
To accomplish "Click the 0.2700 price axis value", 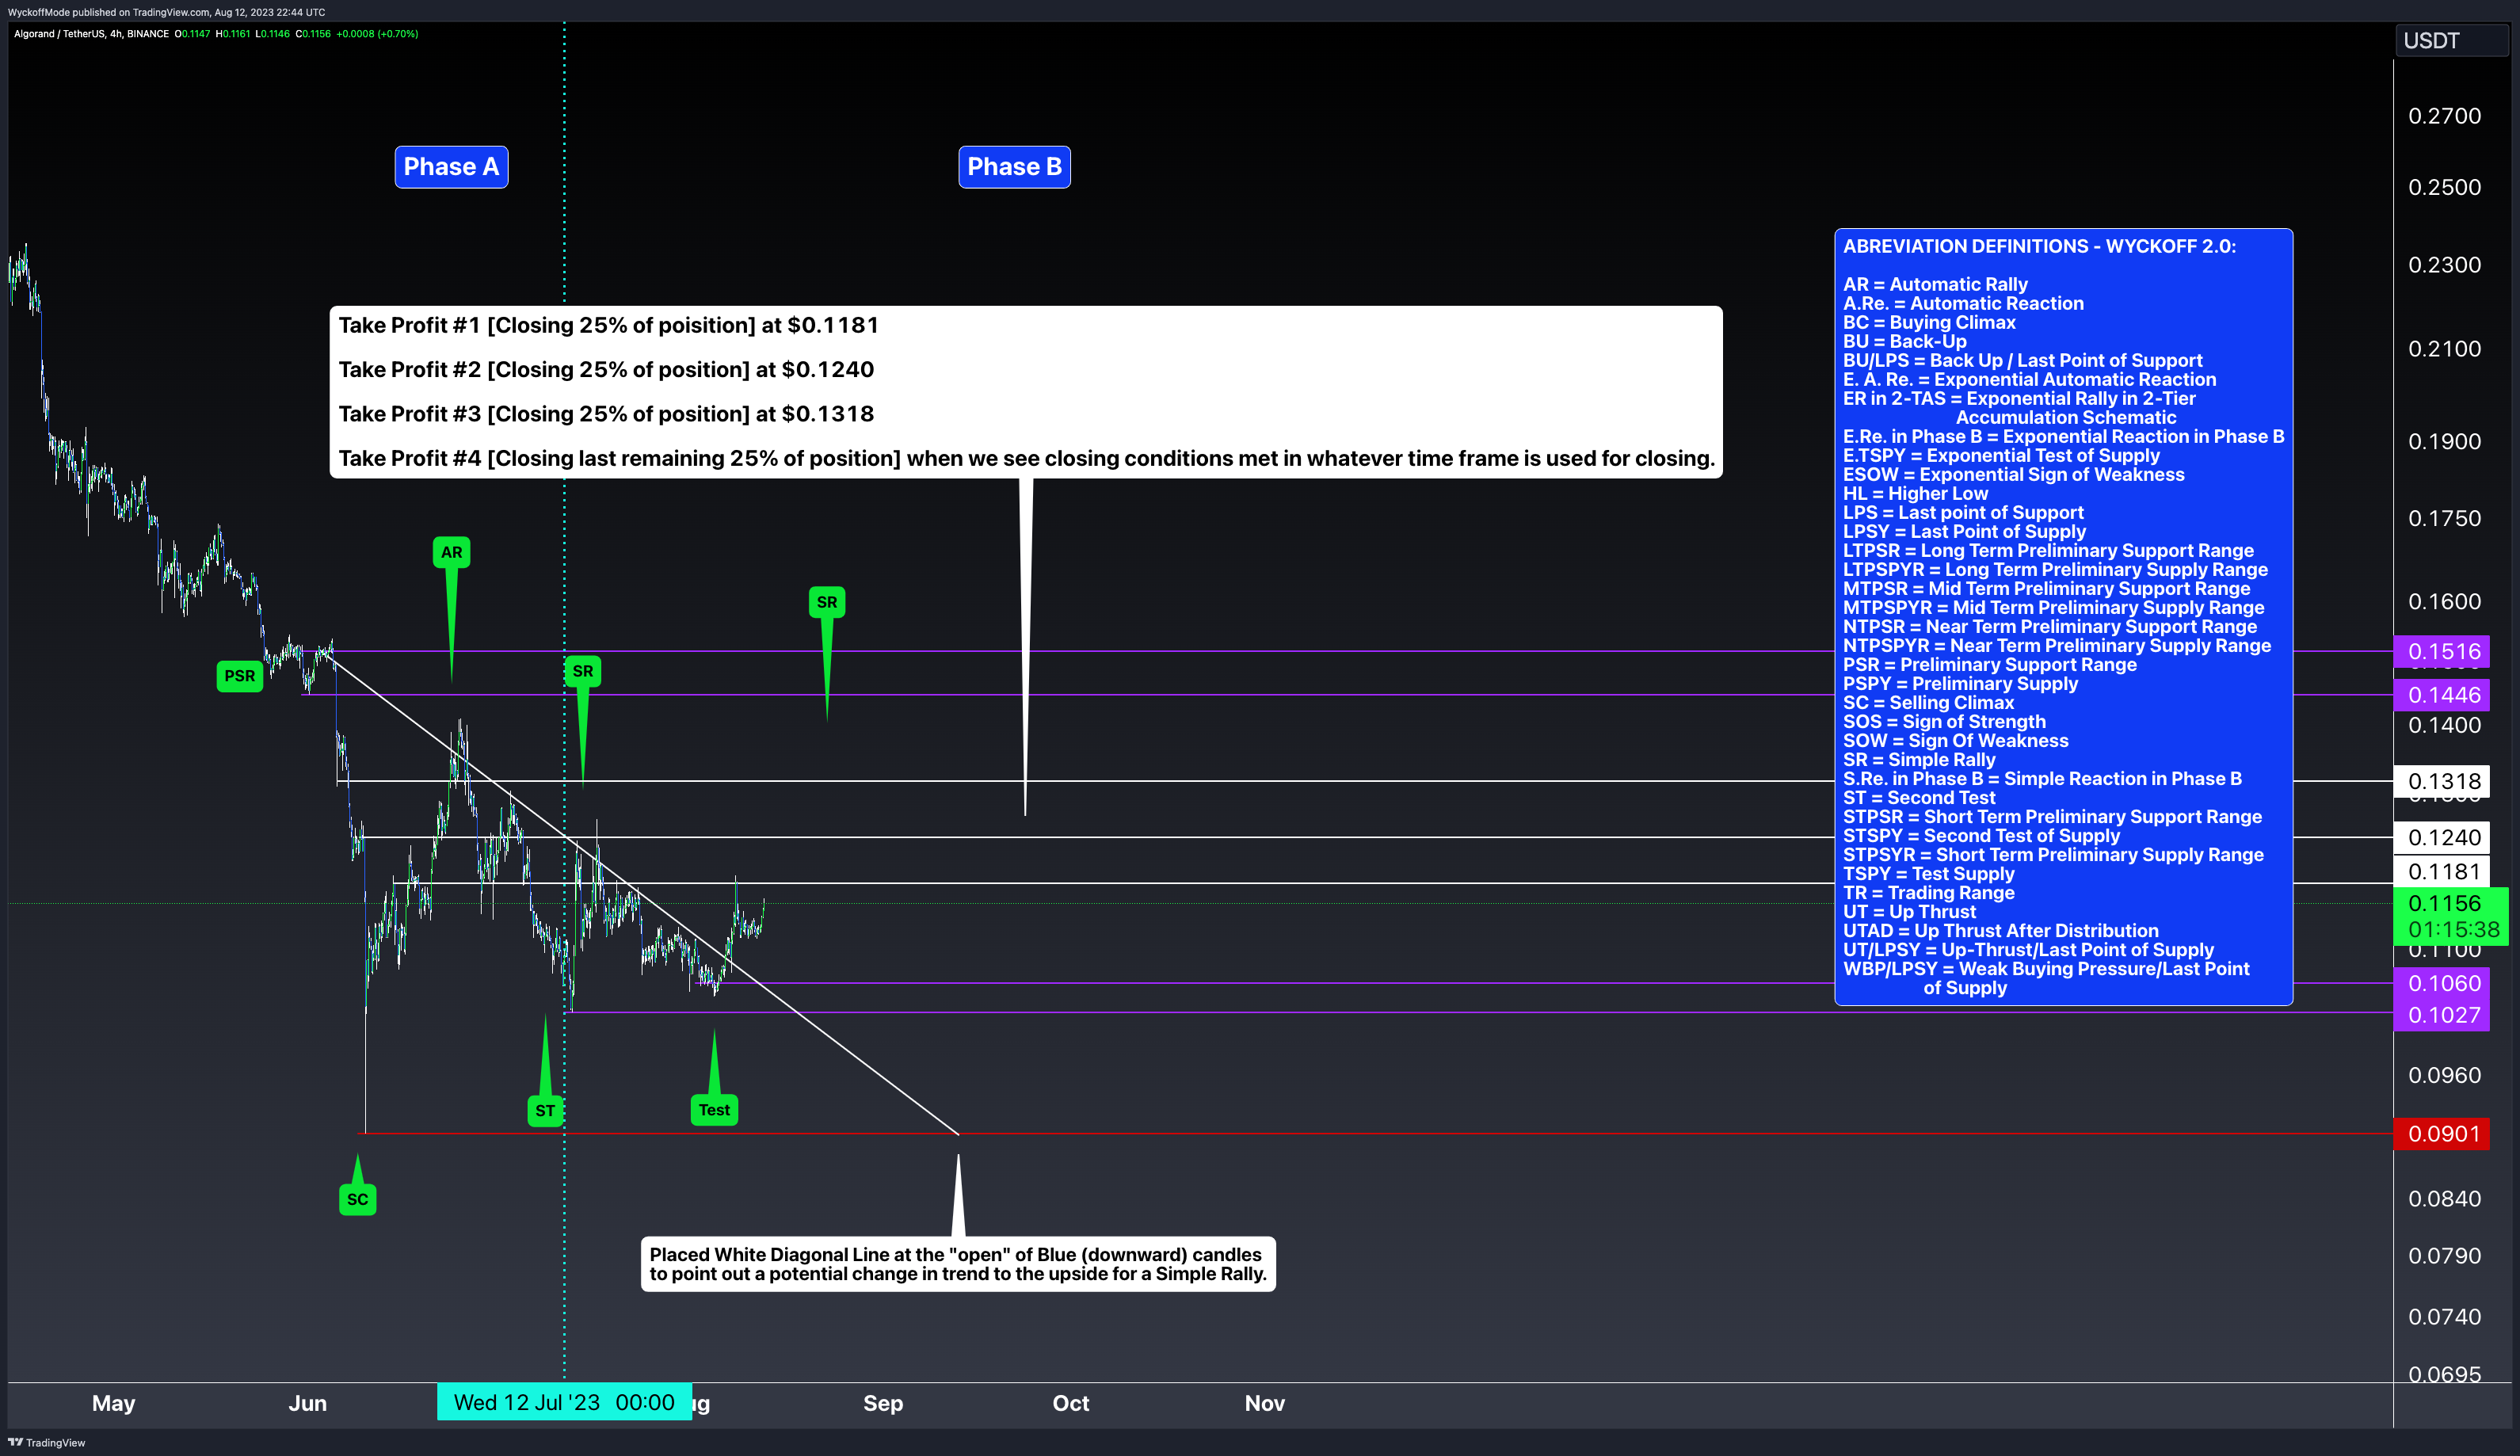I will point(2444,116).
